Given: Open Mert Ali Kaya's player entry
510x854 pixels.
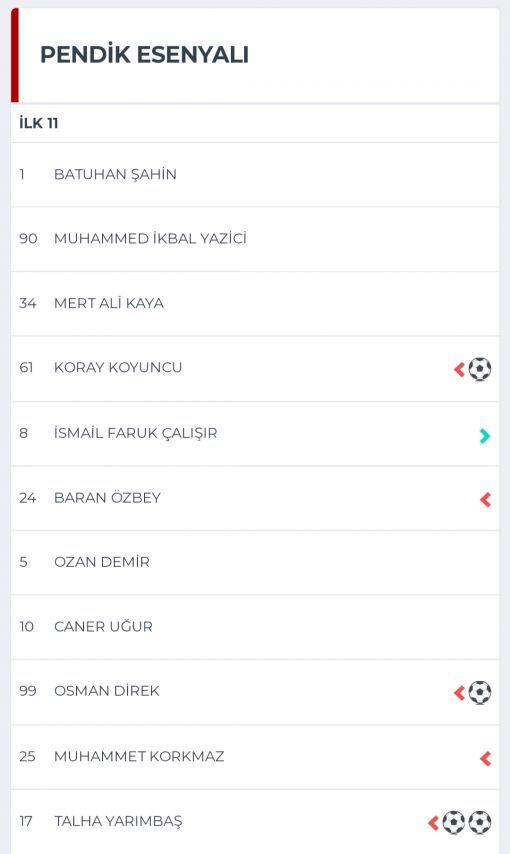Looking at the screenshot, I should pos(255,303).
